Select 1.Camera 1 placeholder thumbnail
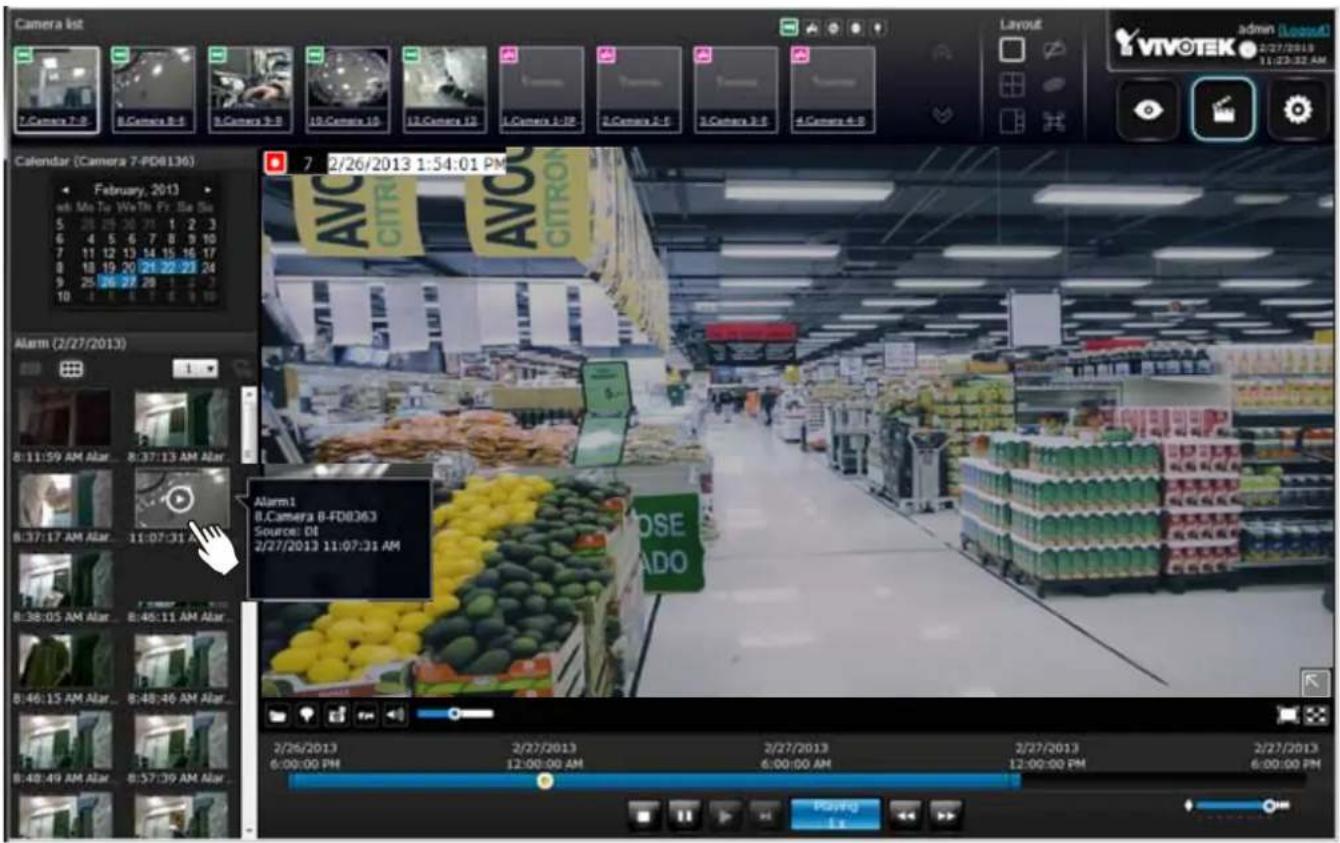 [542, 90]
